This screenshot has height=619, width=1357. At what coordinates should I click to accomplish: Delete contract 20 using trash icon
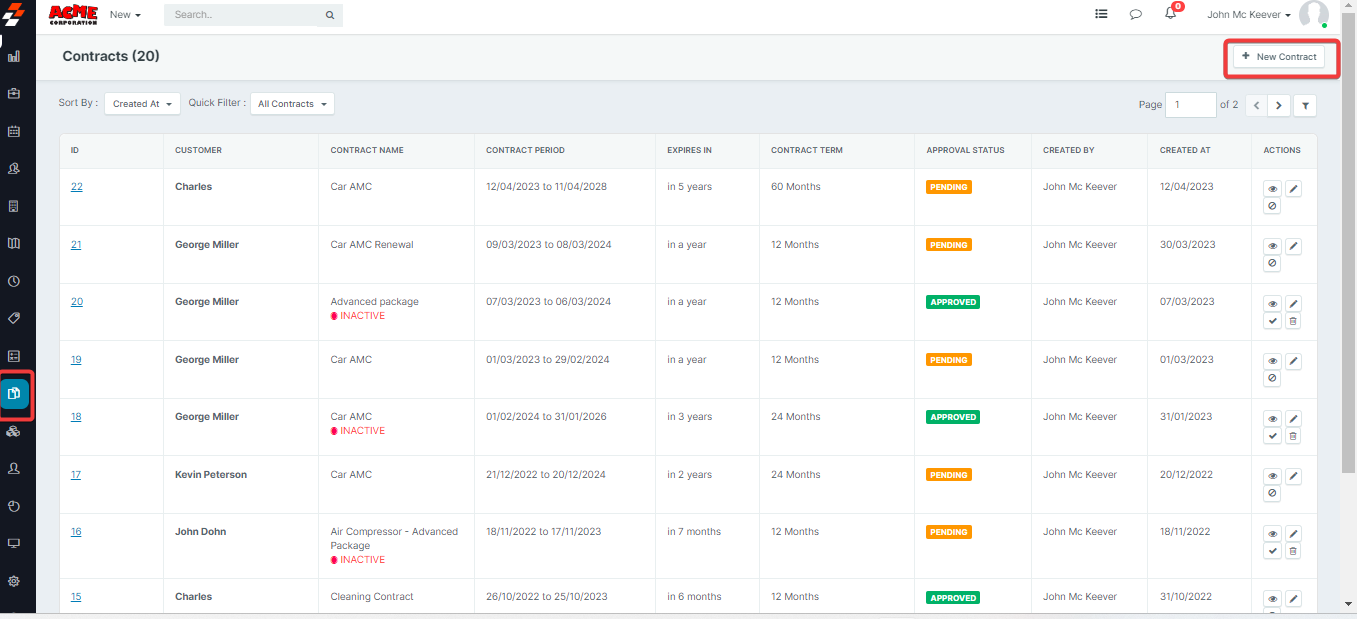1293,321
